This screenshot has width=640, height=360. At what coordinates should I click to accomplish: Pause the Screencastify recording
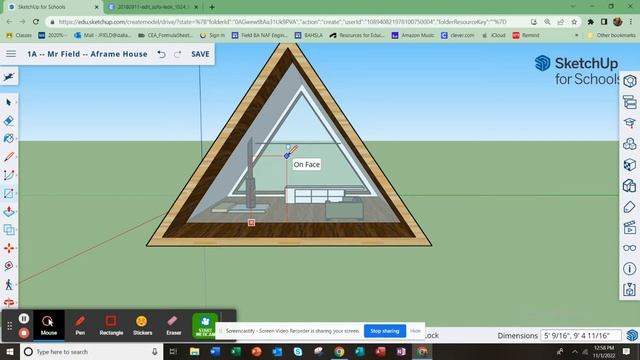pyautogui.click(x=24, y=318)
